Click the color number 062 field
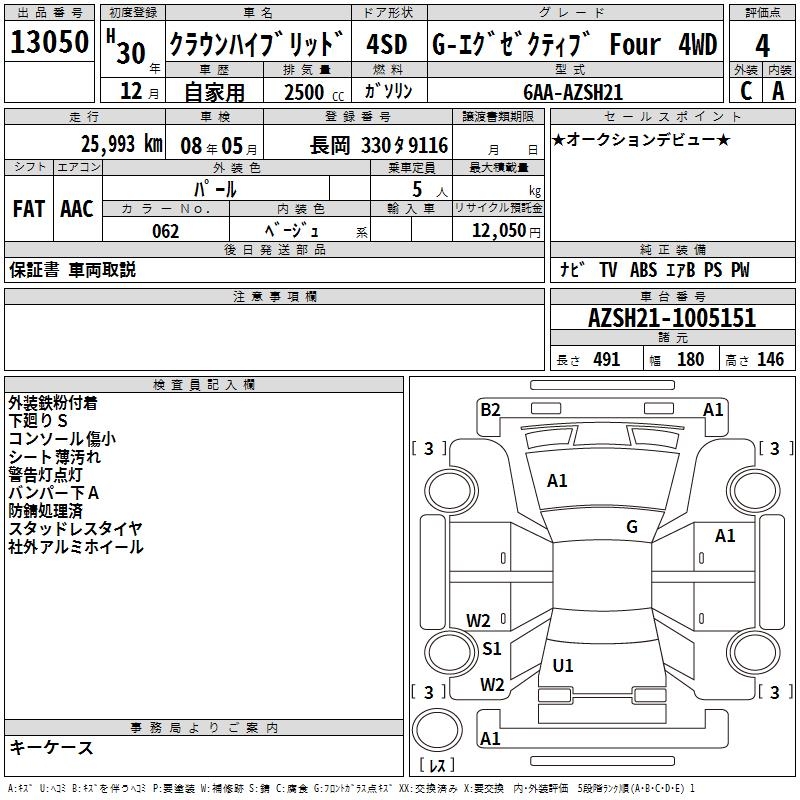 165,231
